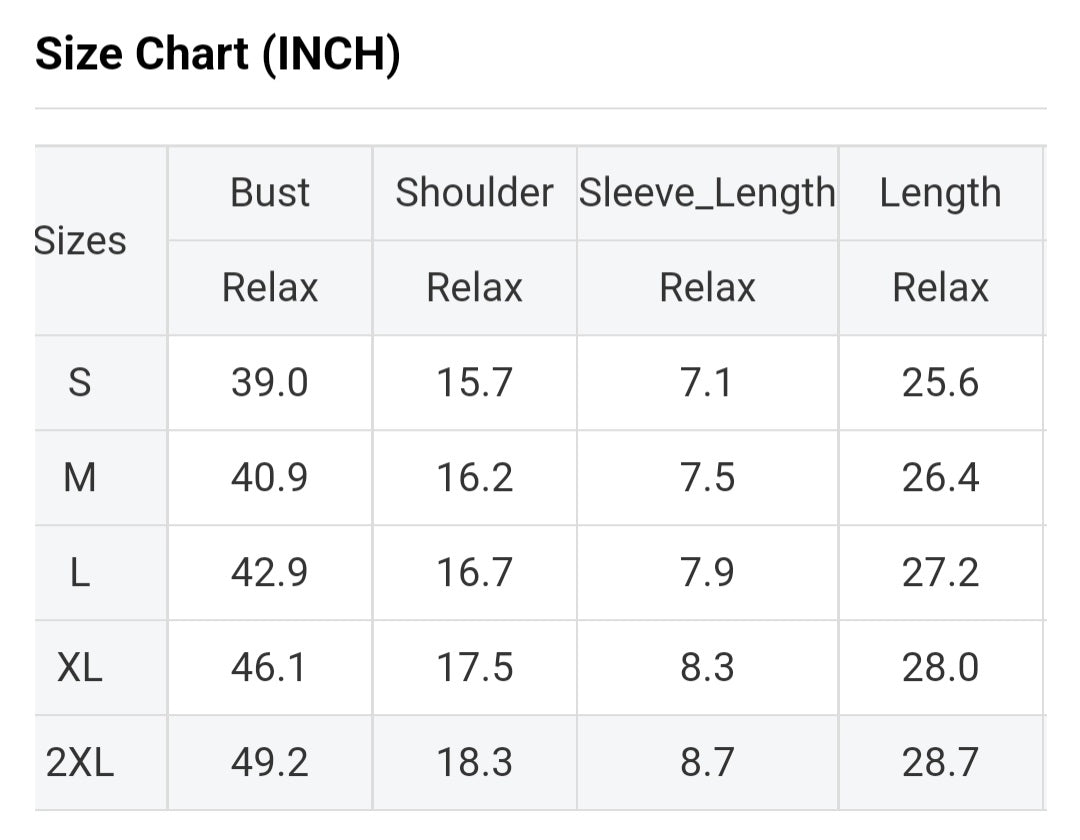Select the 'Sizes' header cell
This screenshot has width=1080, height=840.
81,241
